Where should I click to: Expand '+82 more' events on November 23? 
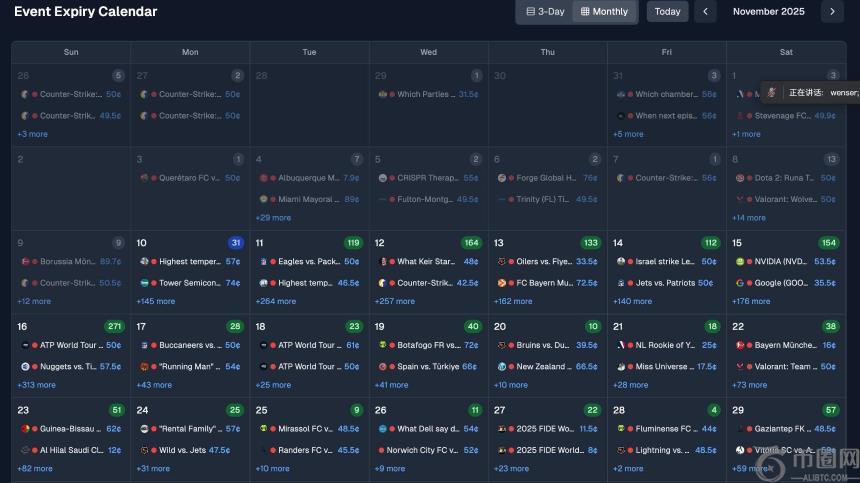tap(34, 468)
